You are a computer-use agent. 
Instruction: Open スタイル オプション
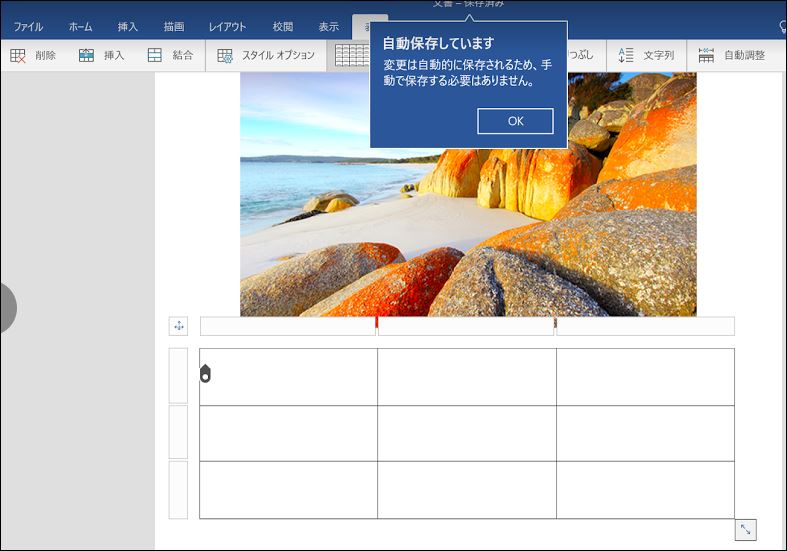(x=266, y=55)
